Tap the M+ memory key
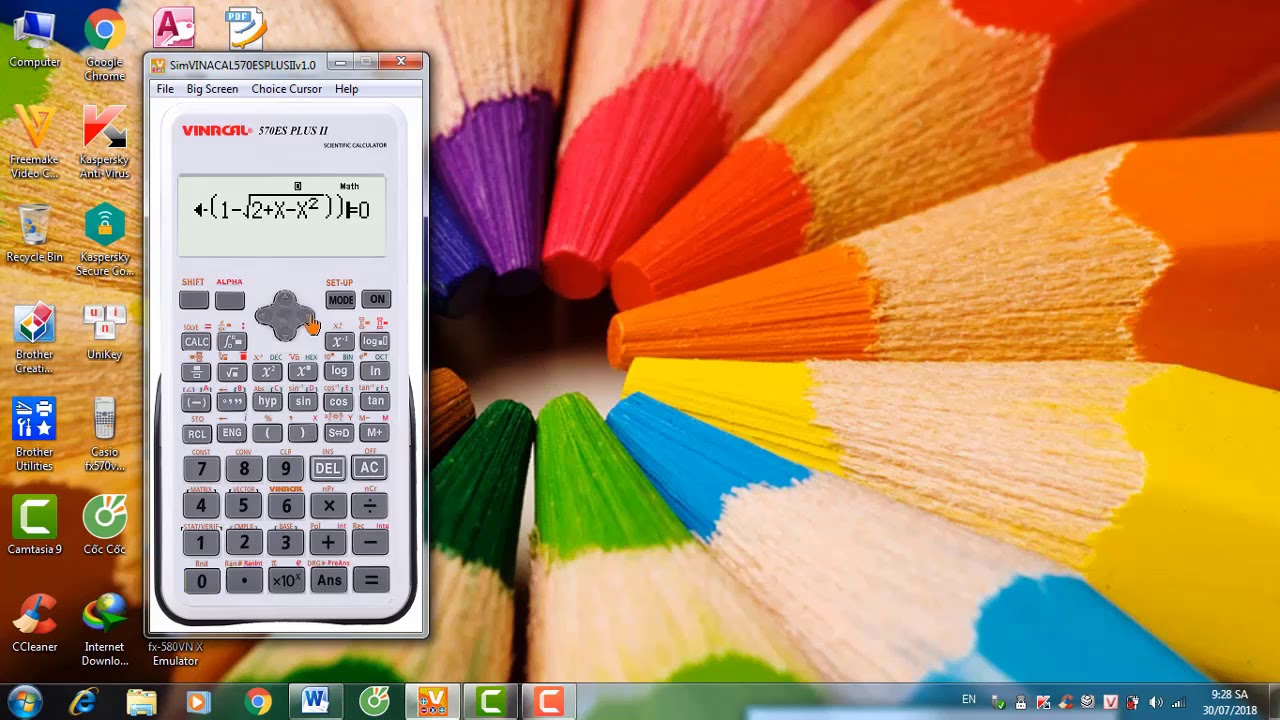This screenshot has height=720, width=1280. pyautogui.click(x=375, y=432)
